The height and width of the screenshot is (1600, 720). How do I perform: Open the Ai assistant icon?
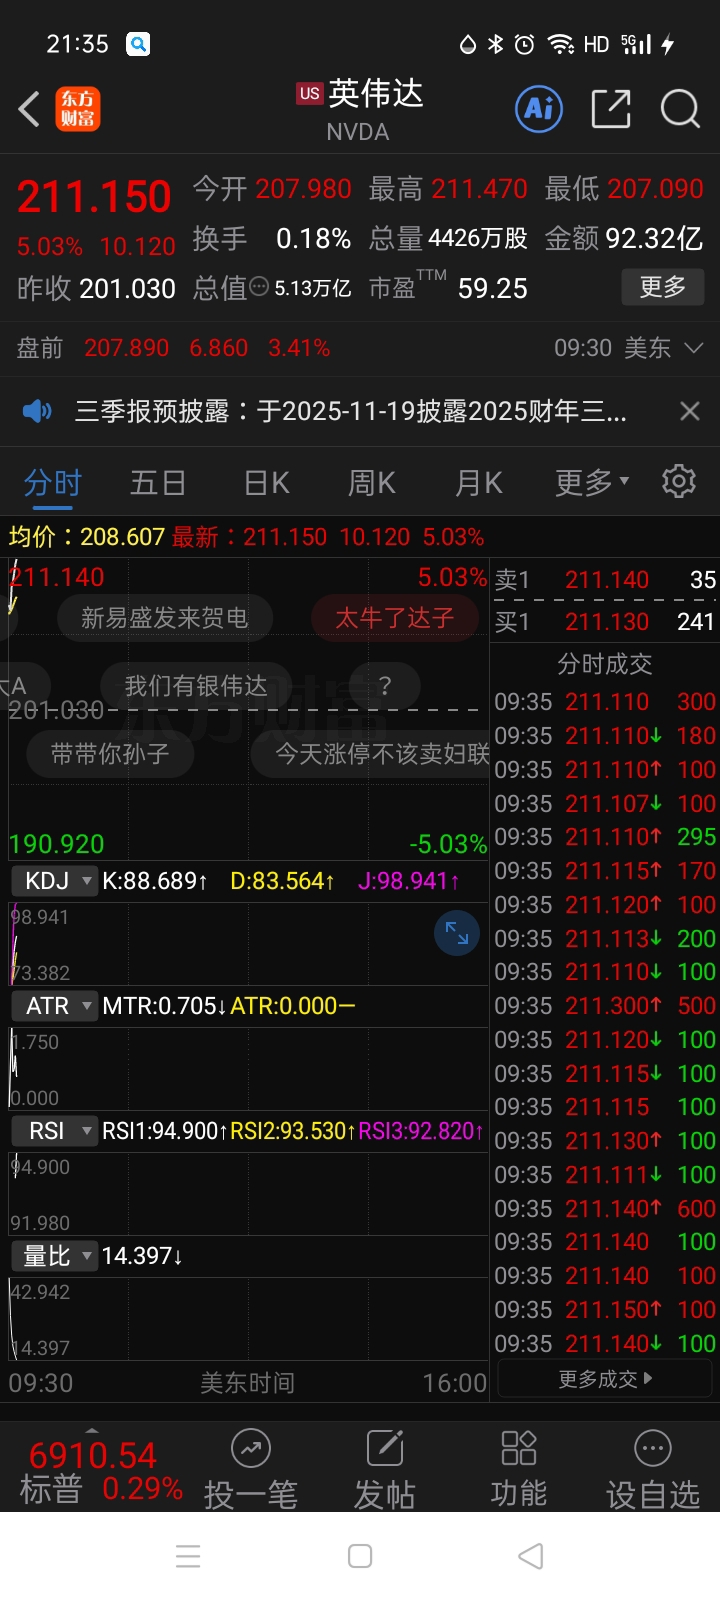[539, 108]
